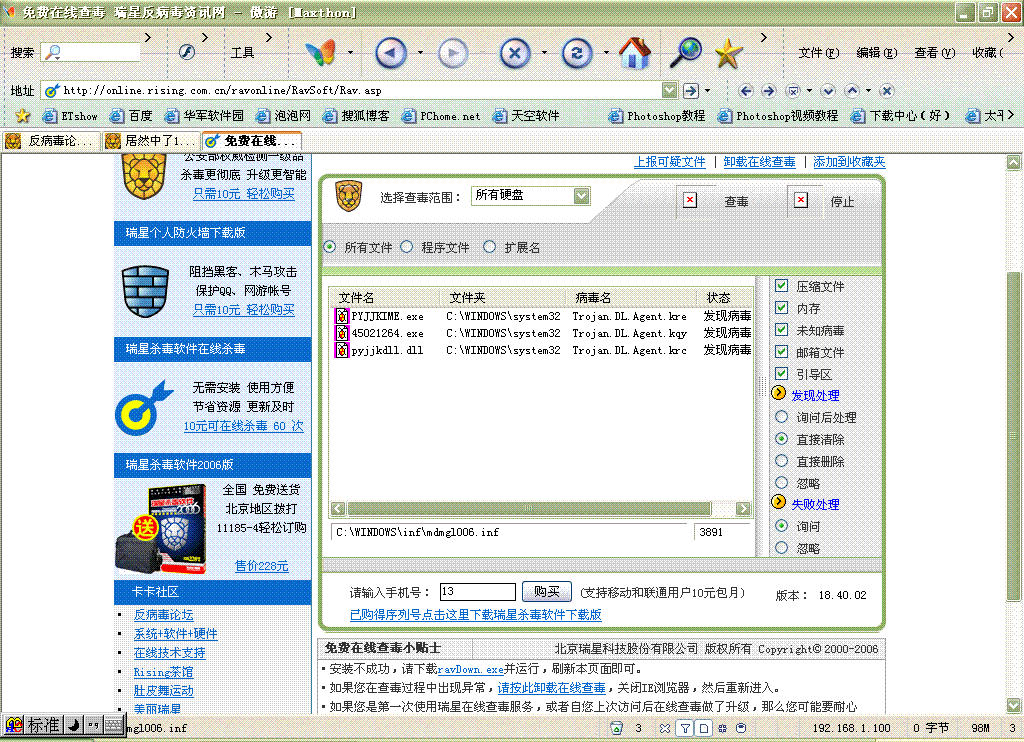
Task: Open the 文件(F) menu
Action: click(x=818, y=53)
